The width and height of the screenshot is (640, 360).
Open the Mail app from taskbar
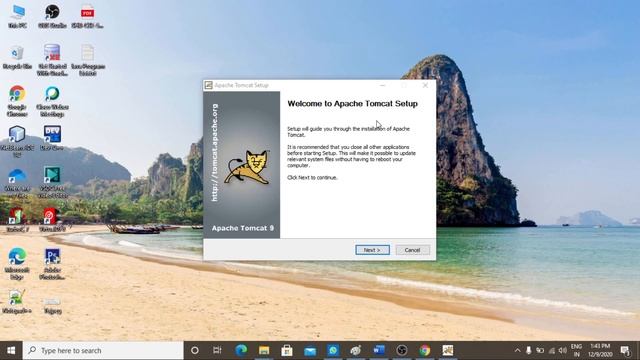click(310, 350)
